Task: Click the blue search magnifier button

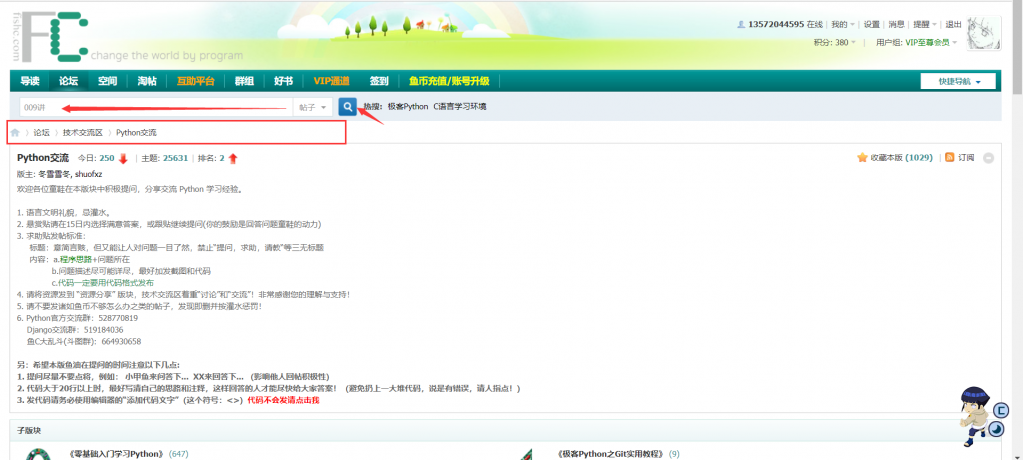Action: point(347,107)
